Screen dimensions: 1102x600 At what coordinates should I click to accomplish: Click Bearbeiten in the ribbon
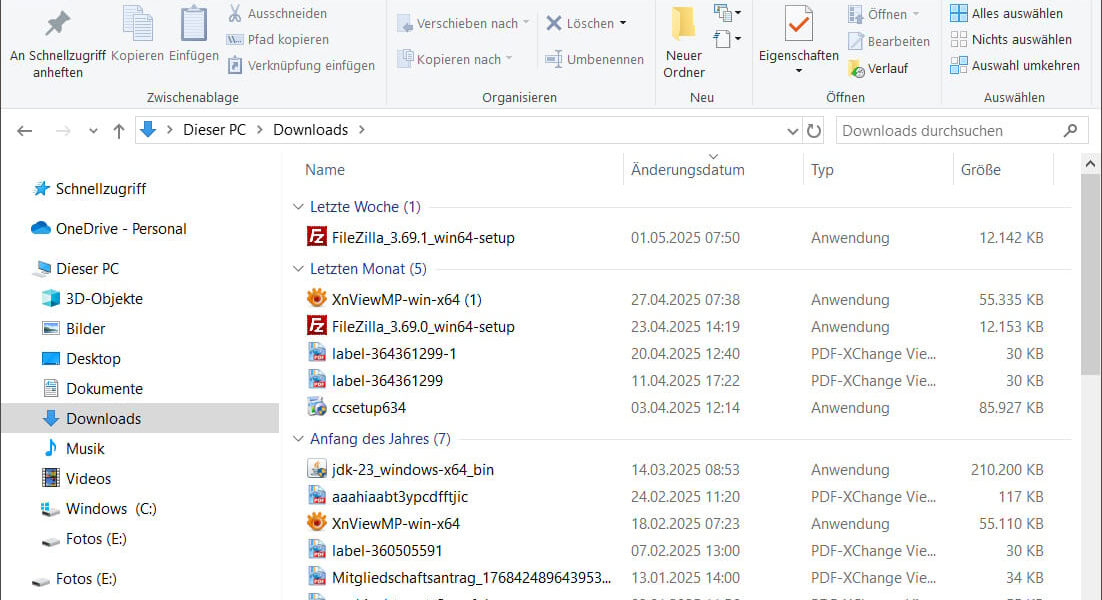889,41
